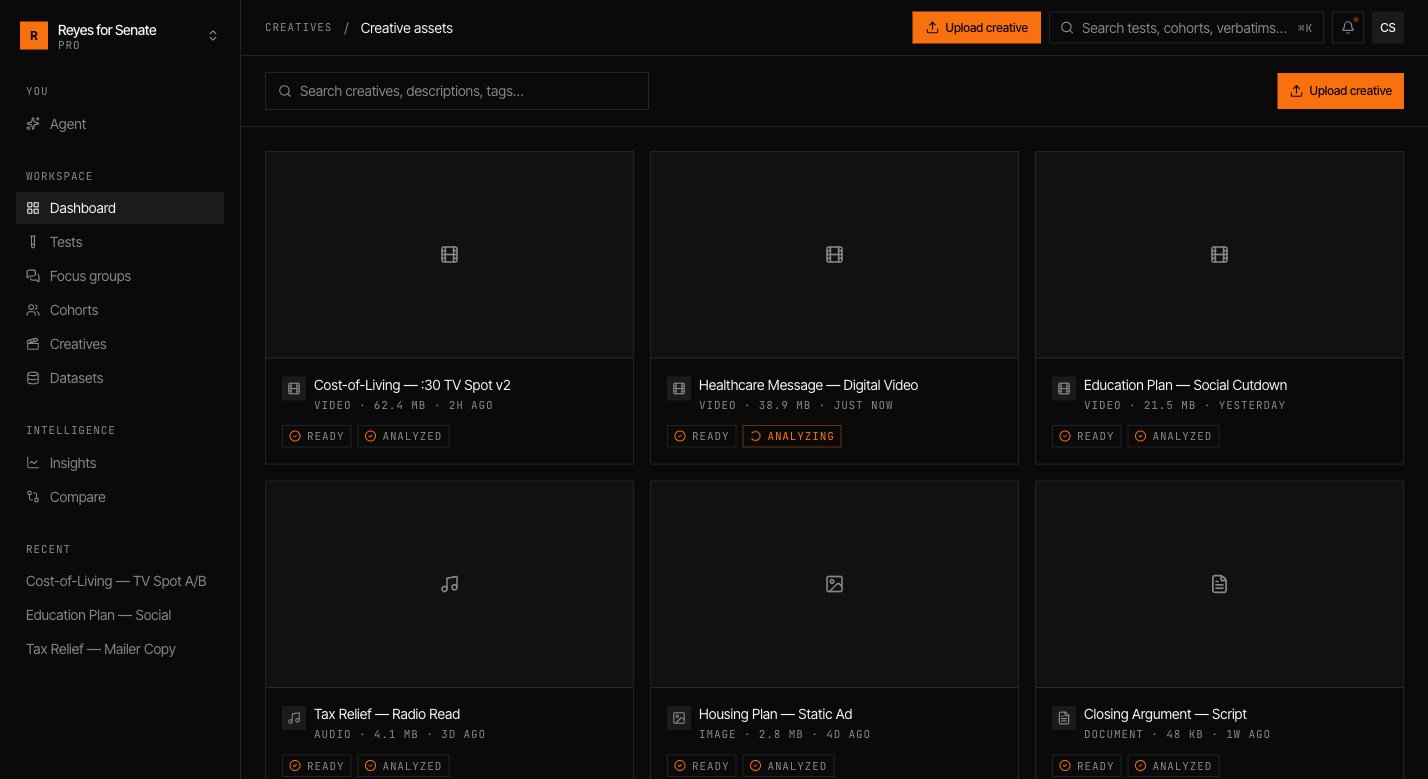This screenshot has height=779, width=1428.
Task: Open Healthcare Message Digital Video thumbnail
Action: (834, 255)
